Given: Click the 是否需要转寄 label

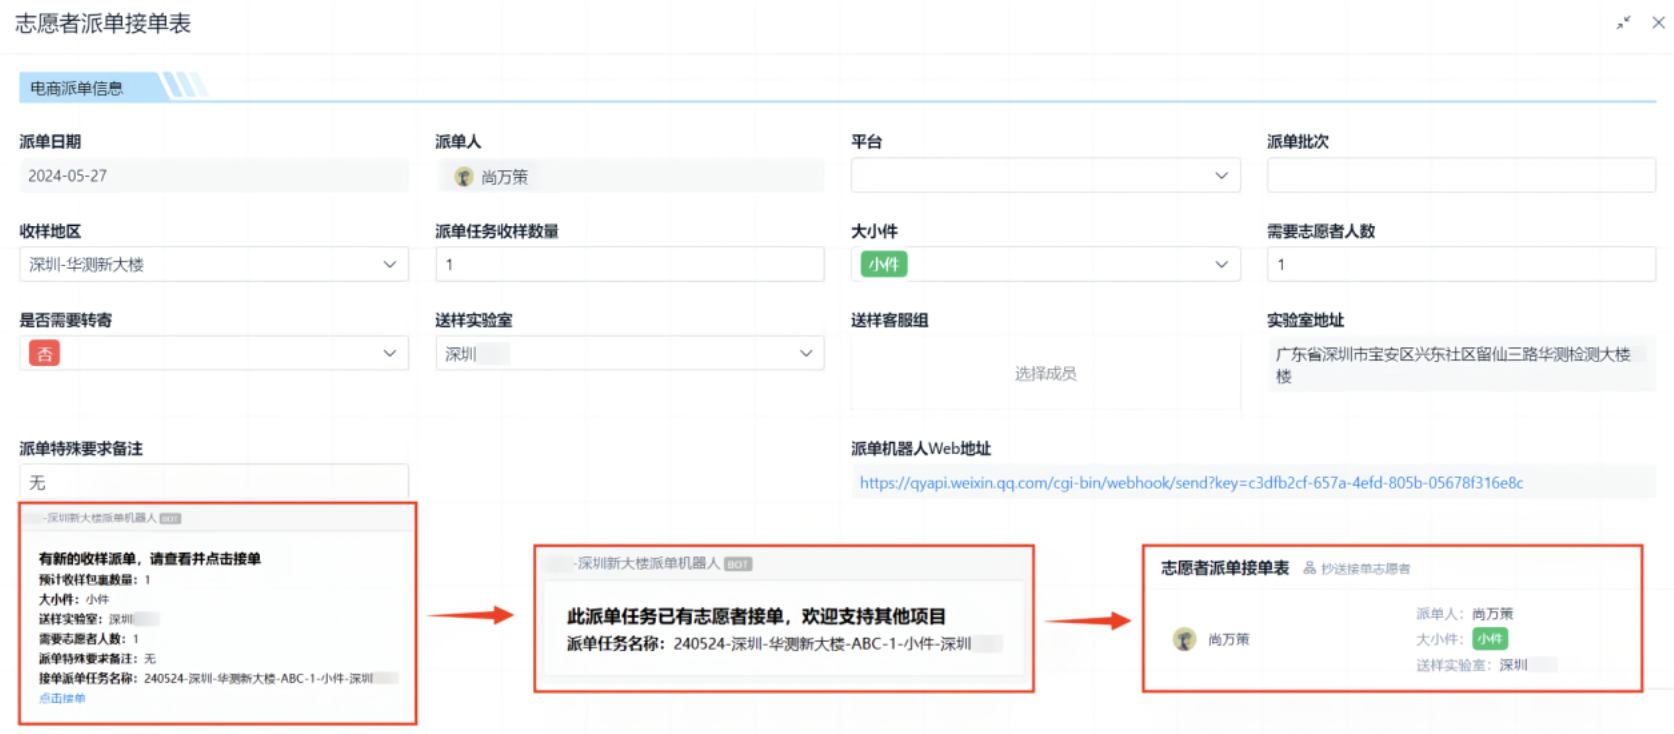Looking at the screenshot, I should [x=66, y=320].
